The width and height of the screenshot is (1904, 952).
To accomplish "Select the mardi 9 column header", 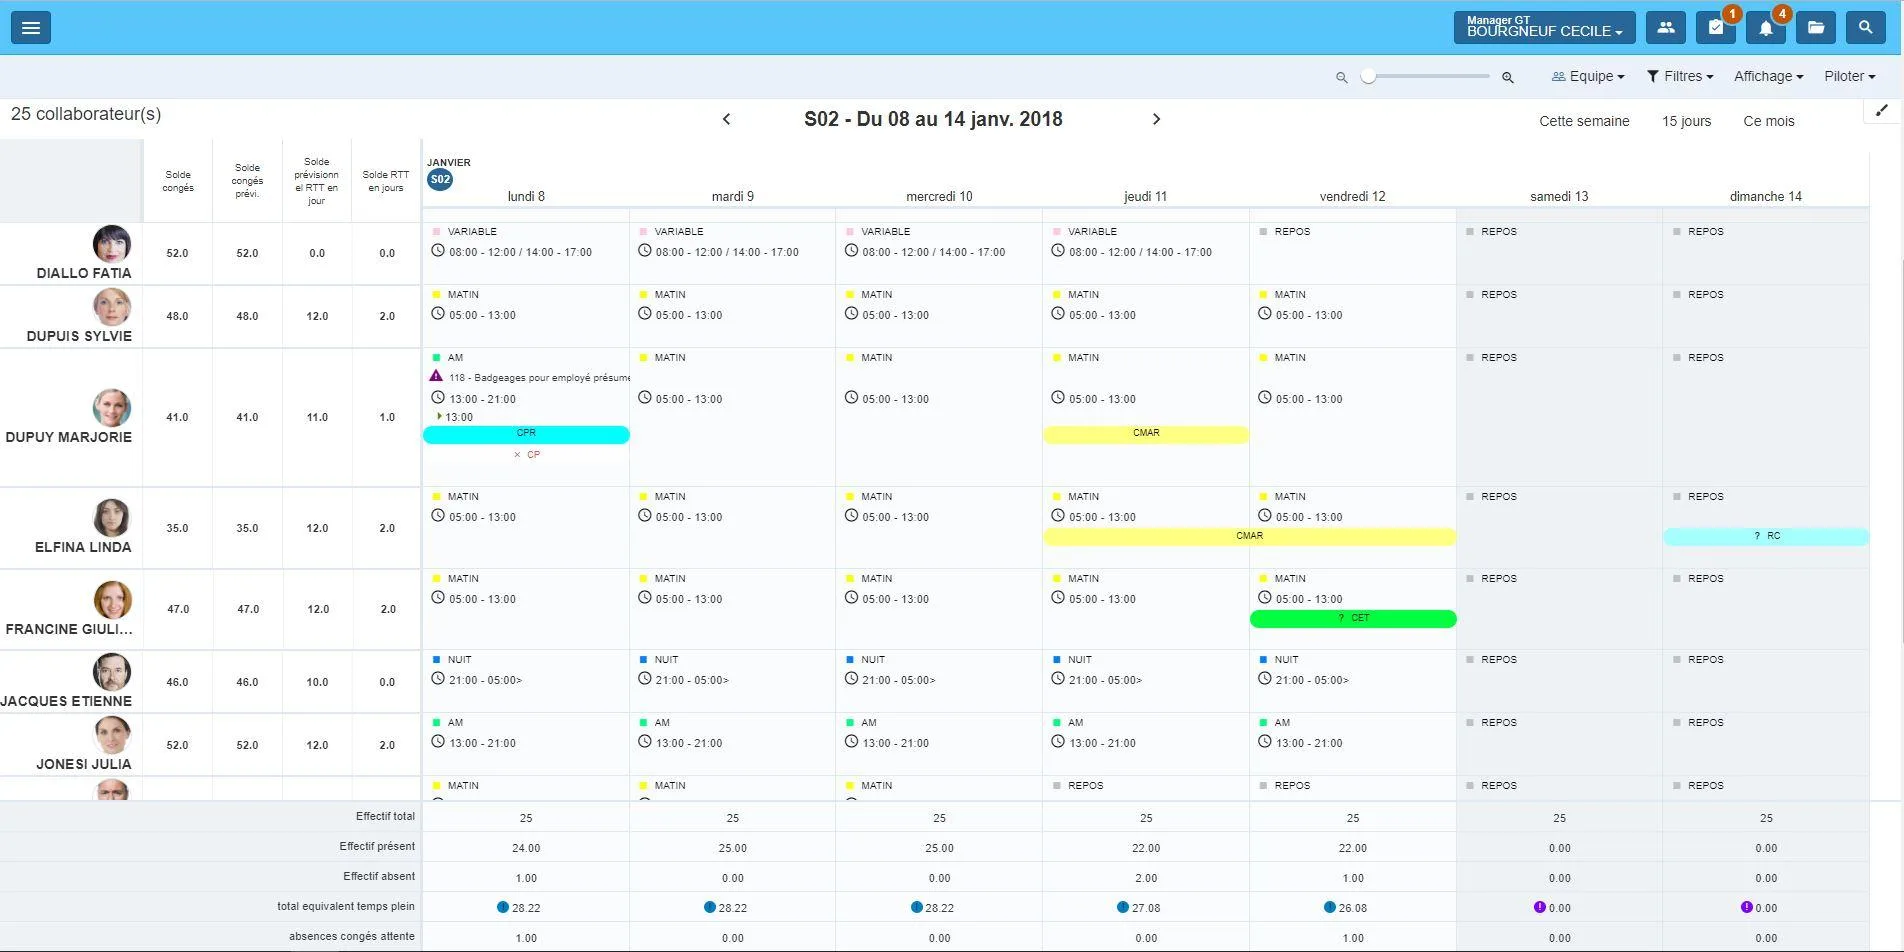I will click(733, 196).
